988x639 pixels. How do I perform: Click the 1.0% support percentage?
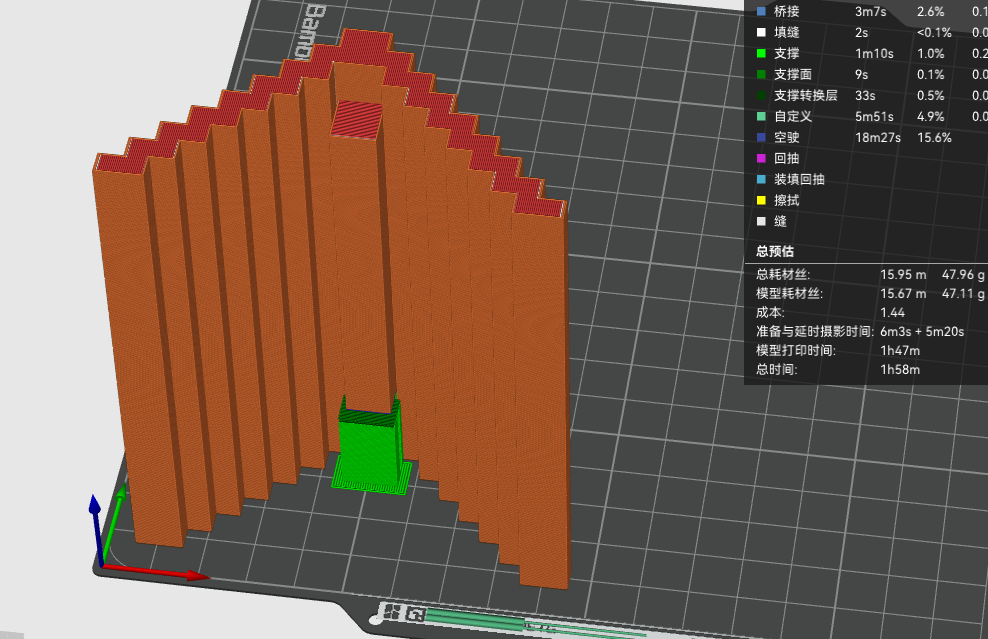[x=930, y=54]
